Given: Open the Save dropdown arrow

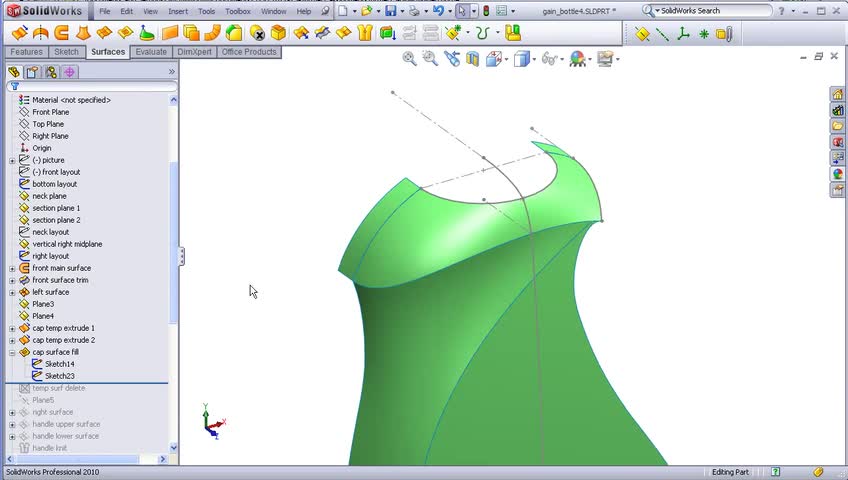Looking at the screenshot, I should (x=402, y=11).
